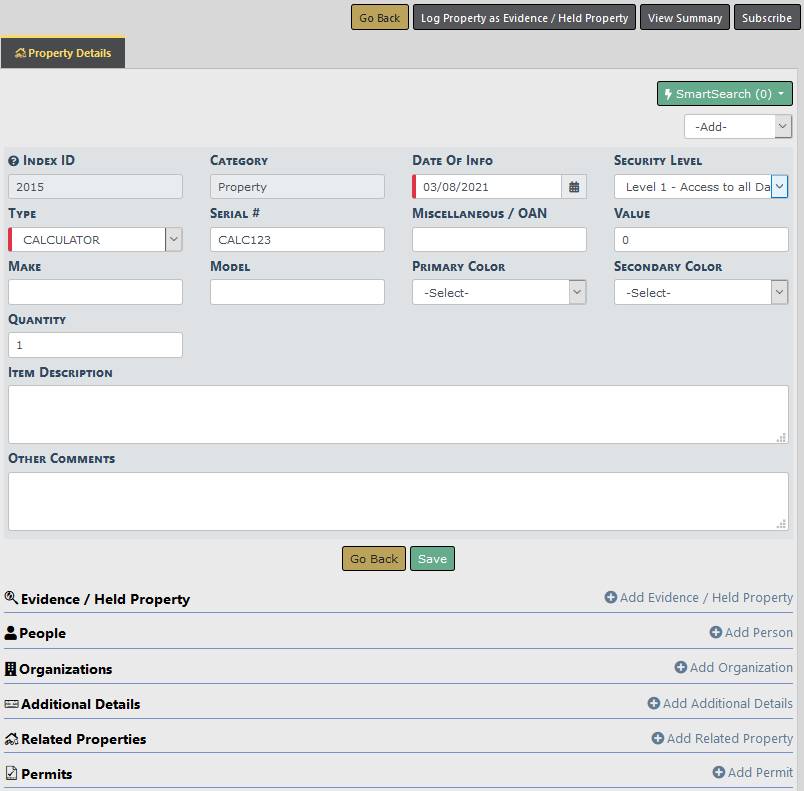Switch to the Property Details tab
Screen dimensions: 804x791
(63, 53)
